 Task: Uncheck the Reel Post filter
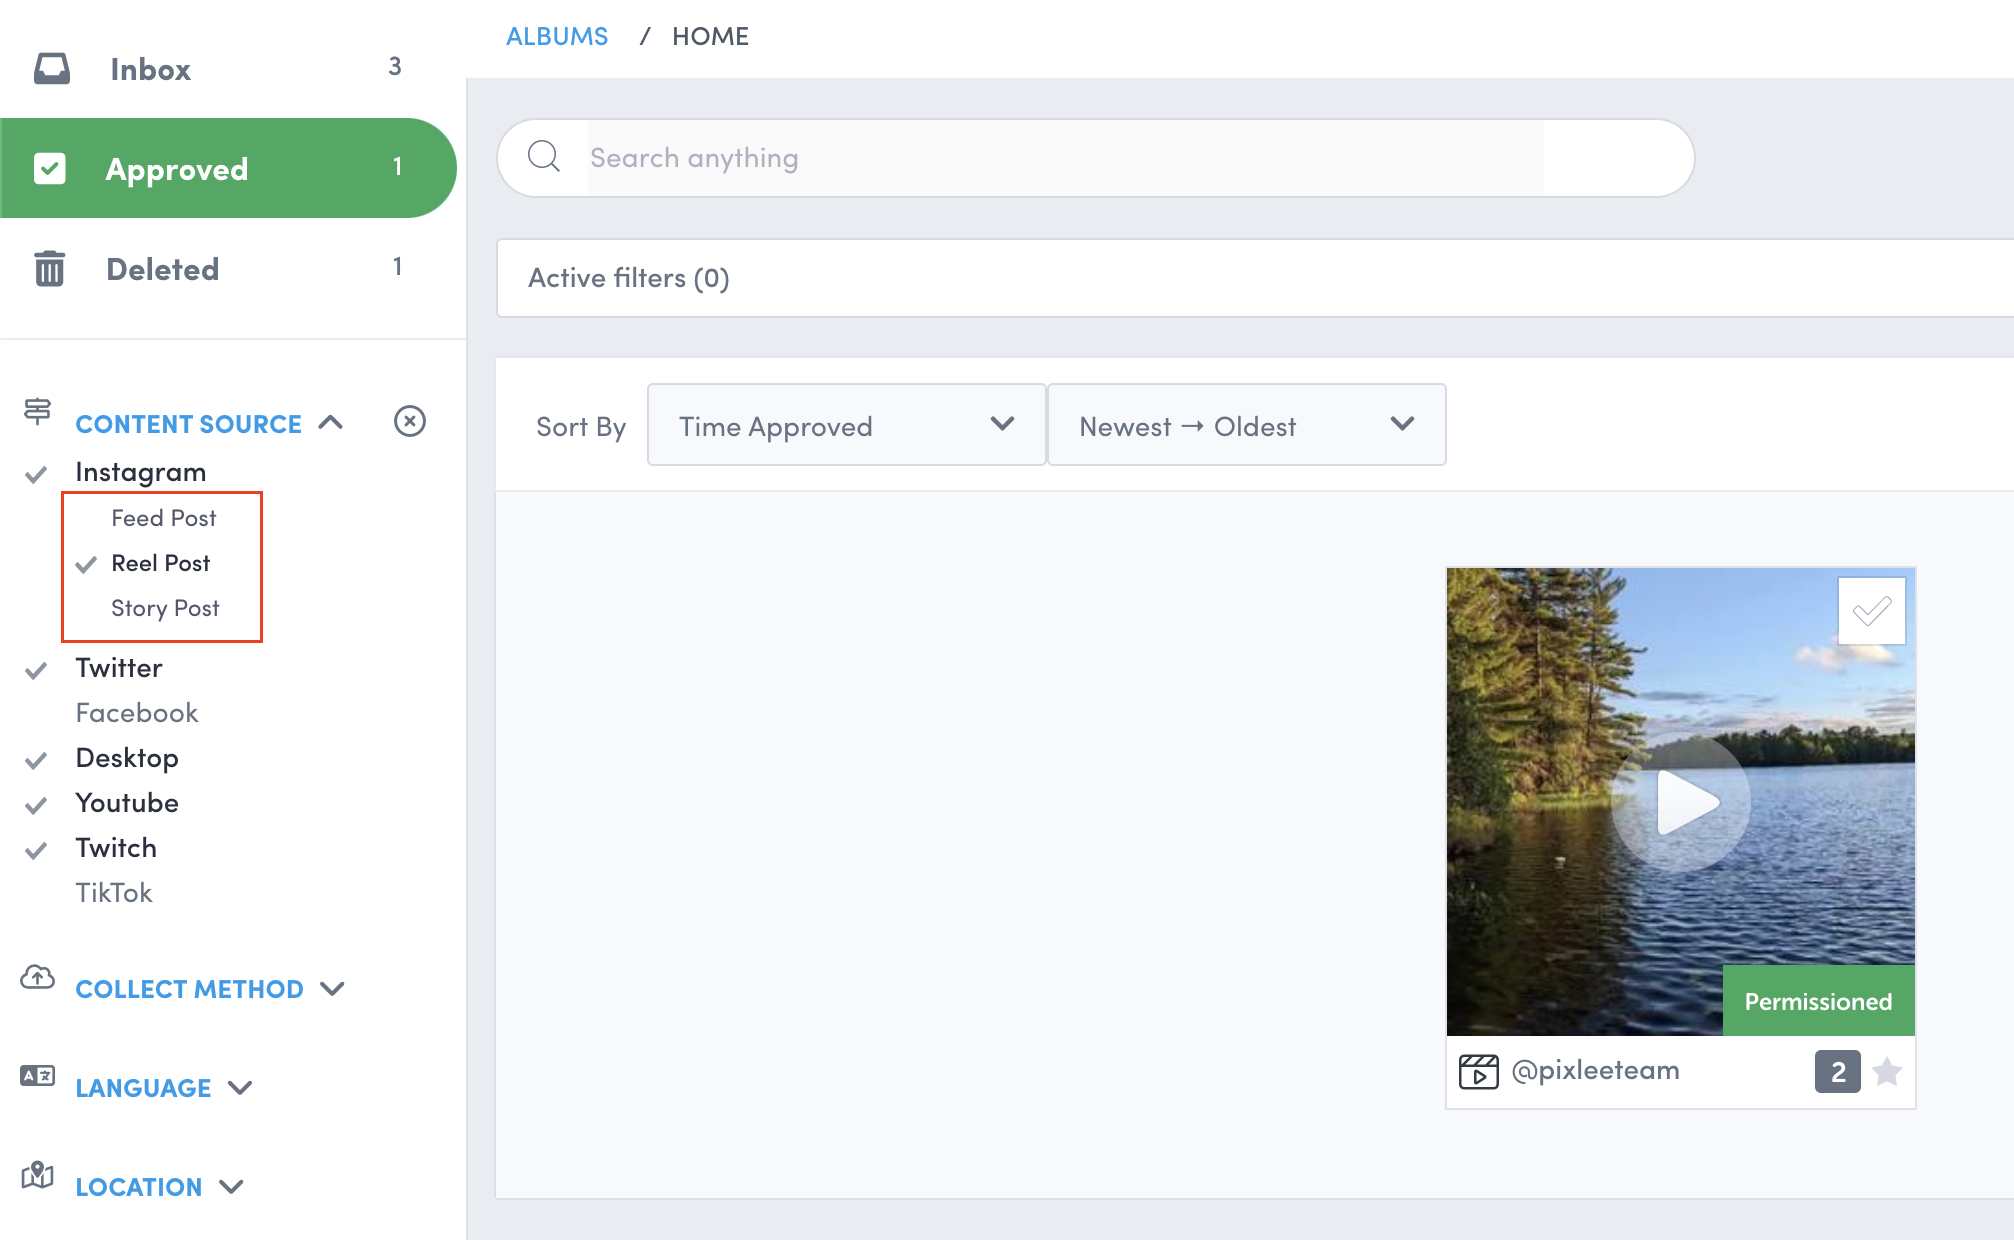click(160, 563)
